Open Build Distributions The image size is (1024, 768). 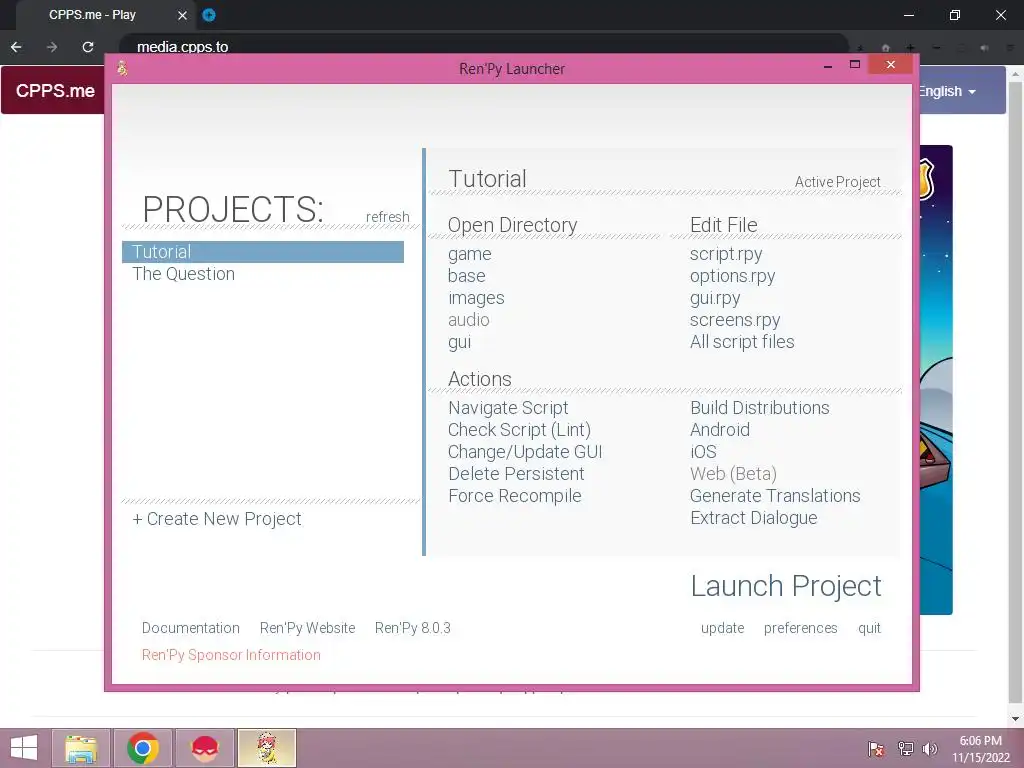760,408
